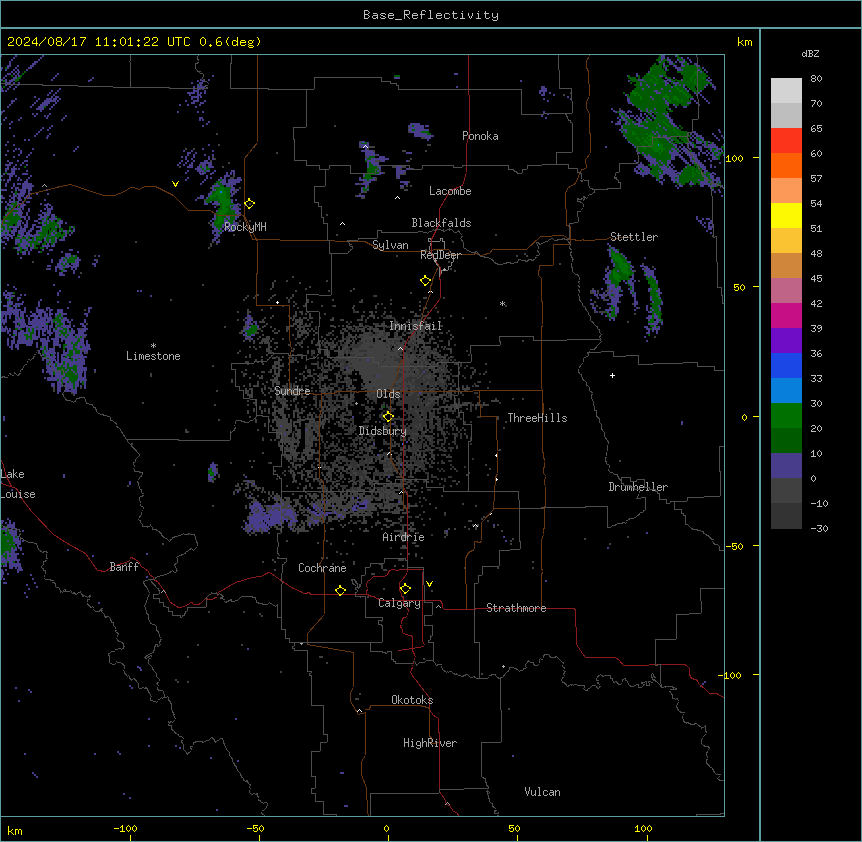Click bottom axis 100 km tick label
This screenshot has width=862, height=842.
(x=643, y=828)
